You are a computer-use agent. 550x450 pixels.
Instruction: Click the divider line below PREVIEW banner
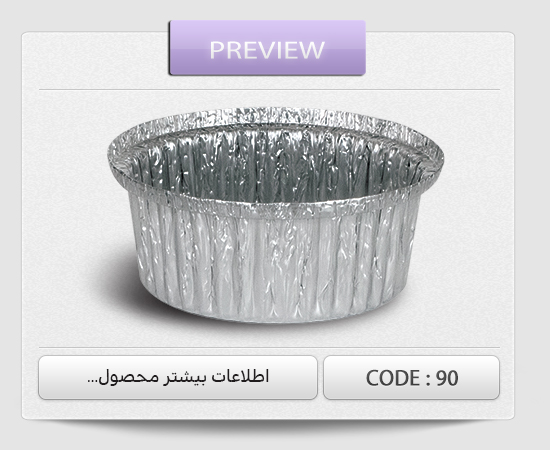[269, 90]
